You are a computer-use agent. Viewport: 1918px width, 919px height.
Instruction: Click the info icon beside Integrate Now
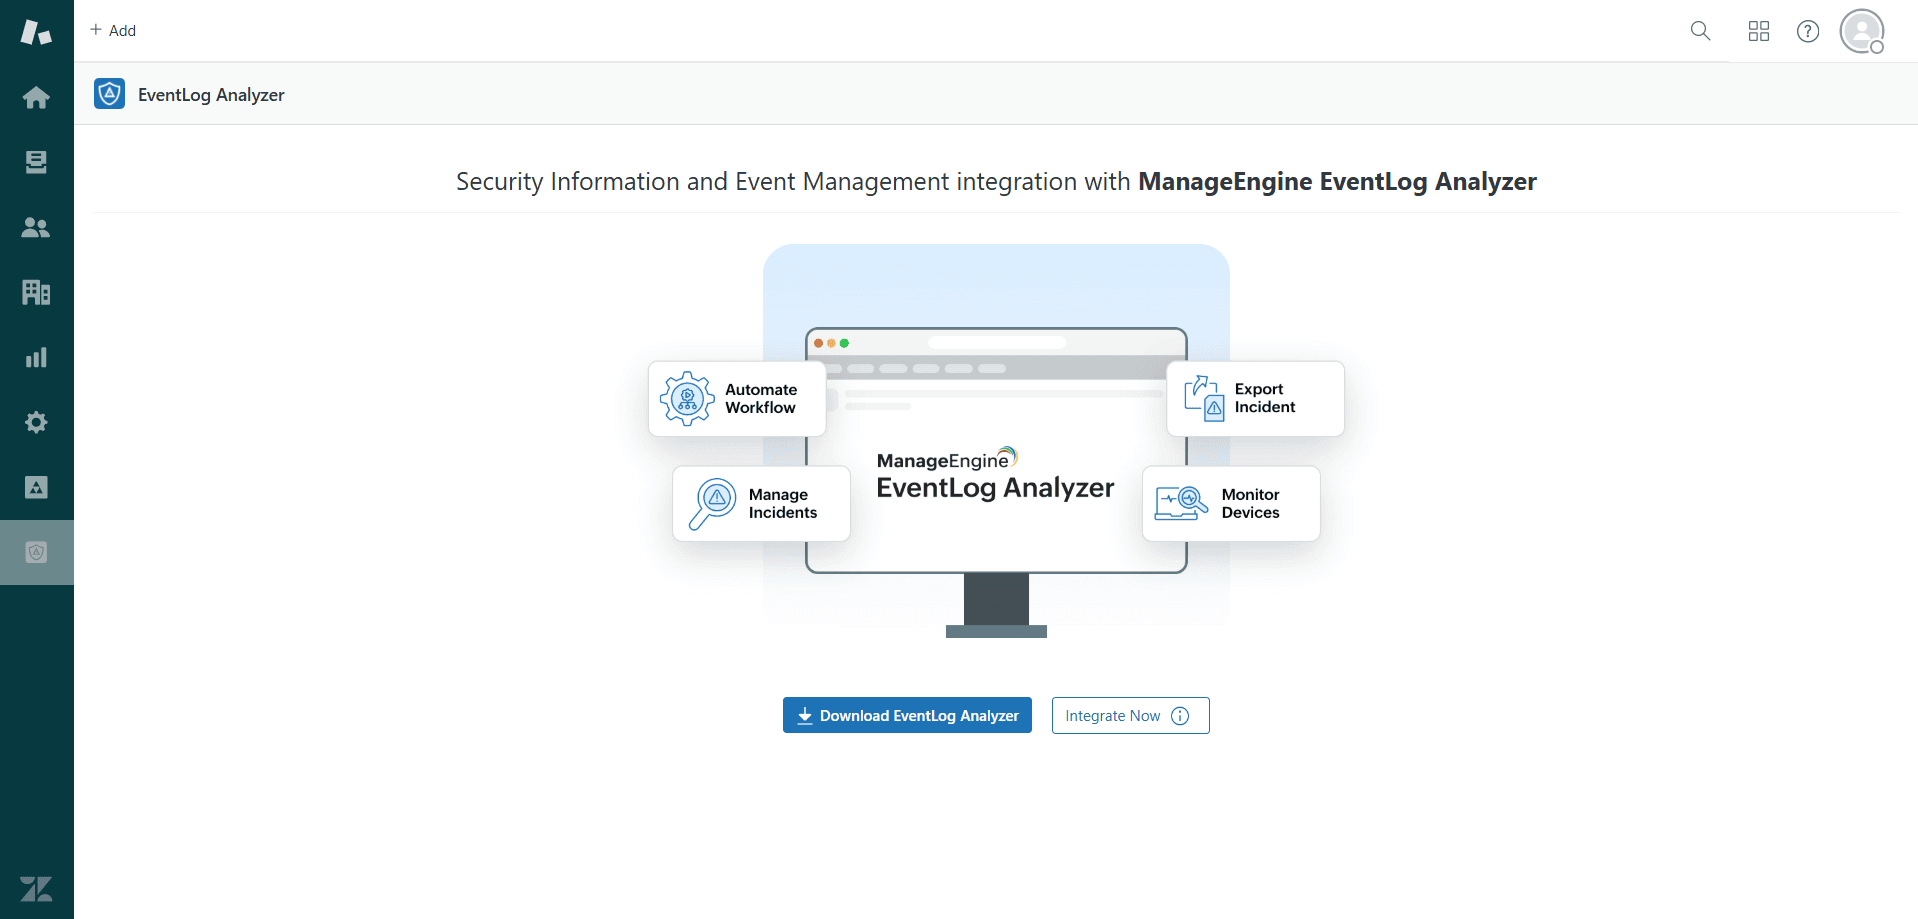pos(1180,715)
